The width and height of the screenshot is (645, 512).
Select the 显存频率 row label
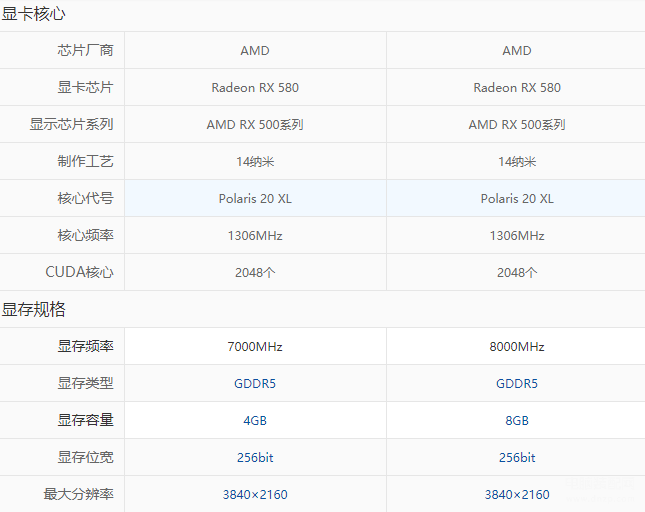pos(85,346)
